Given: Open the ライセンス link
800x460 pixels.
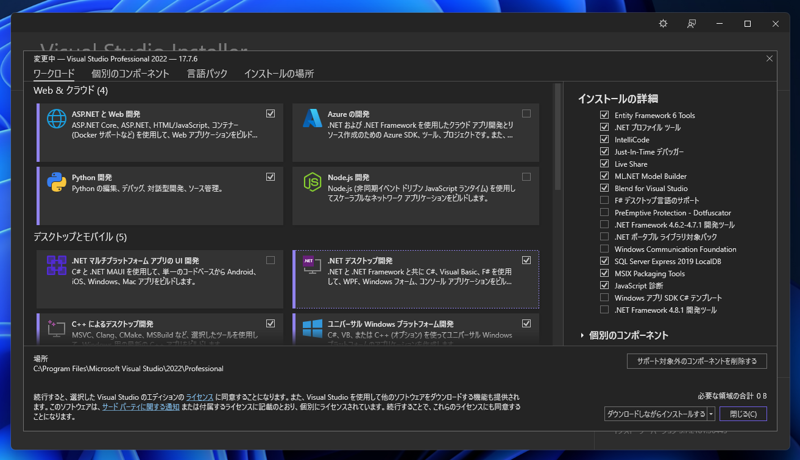Looking at the screenshot, I should [x=199, y=397].
